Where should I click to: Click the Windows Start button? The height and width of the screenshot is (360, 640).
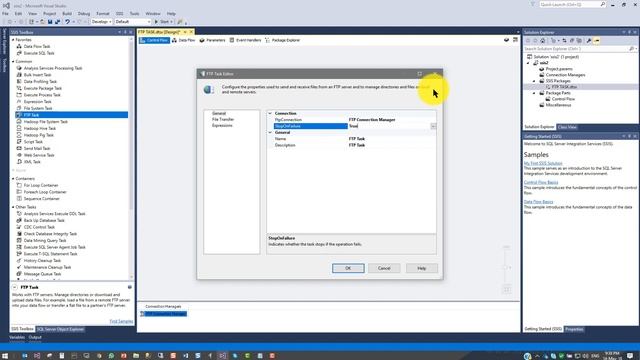point(5,356)
